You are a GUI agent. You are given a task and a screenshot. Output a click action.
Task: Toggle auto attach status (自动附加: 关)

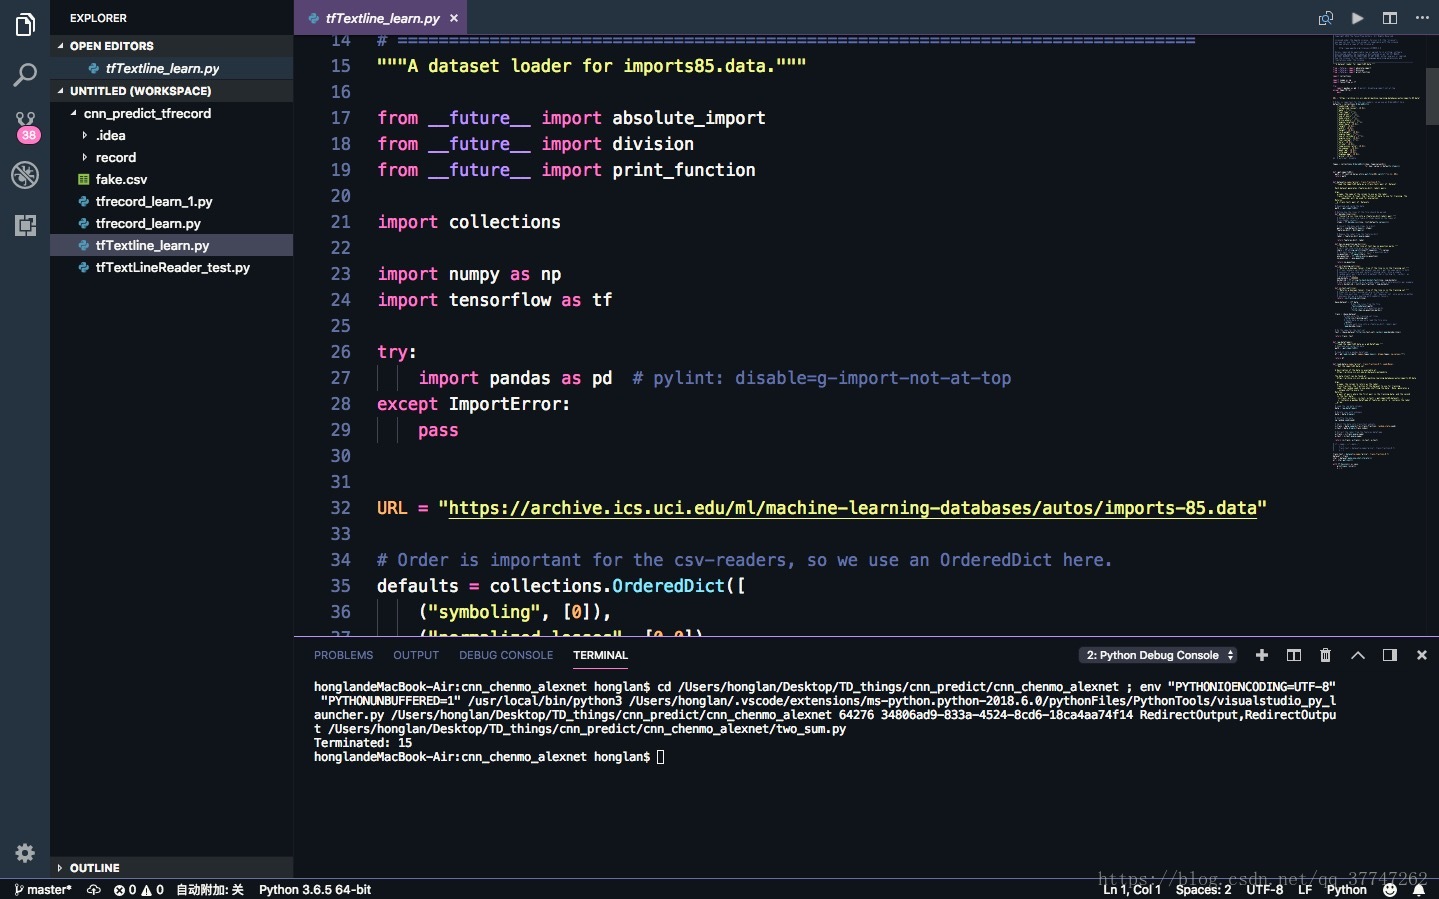point(210,890)
